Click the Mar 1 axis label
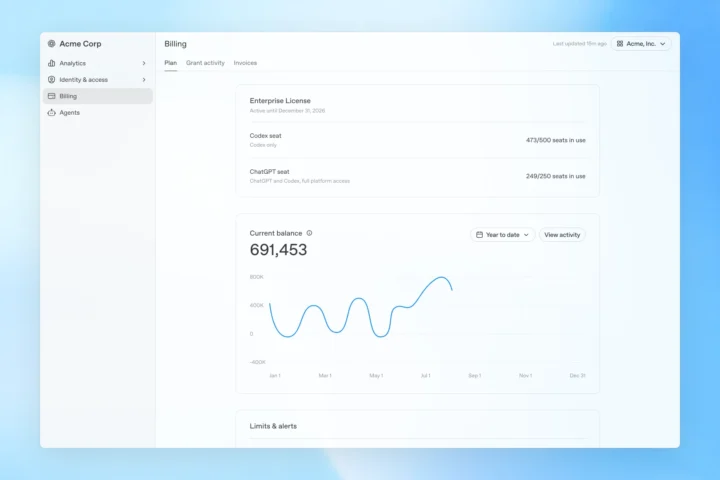The width and height of the screenshot is (720, 480). point(325,375)
